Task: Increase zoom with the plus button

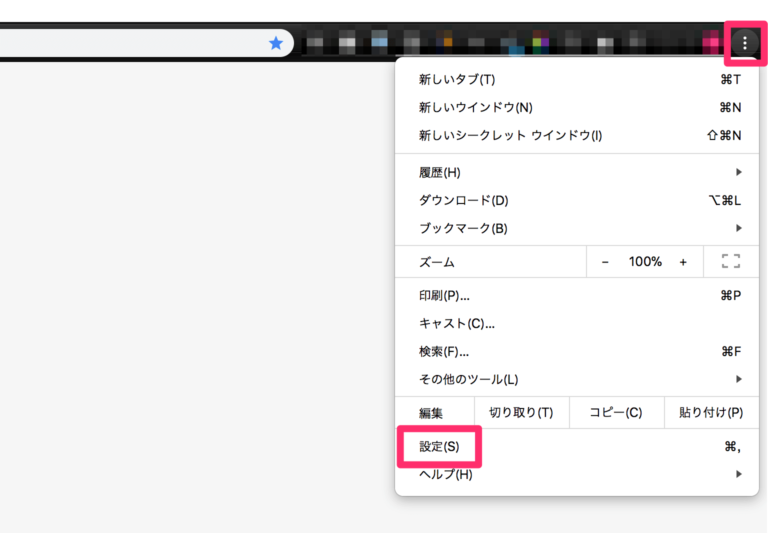Action: coord(683,262)
